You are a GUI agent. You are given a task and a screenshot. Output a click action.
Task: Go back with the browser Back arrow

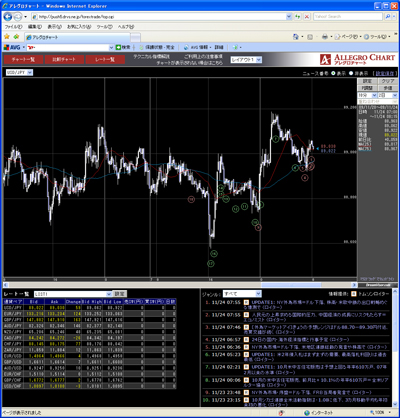click(x=8, y=16)
